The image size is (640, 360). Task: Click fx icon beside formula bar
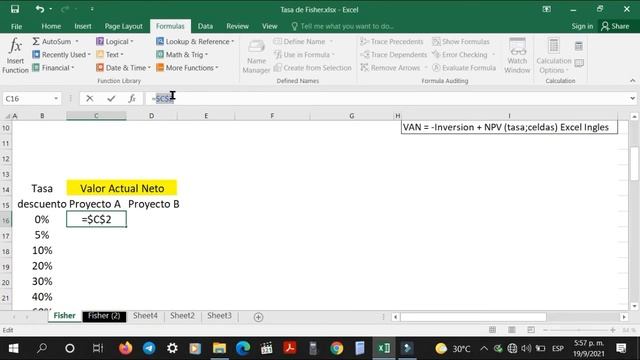point(132,98)
